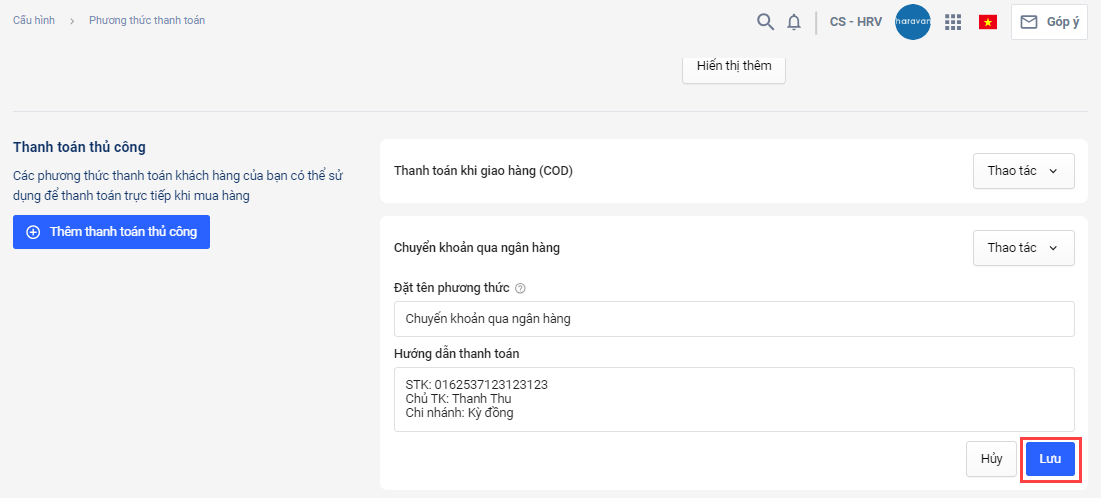Open the notifications bell
Screen dimensions: 1101x498
[794, 21]
